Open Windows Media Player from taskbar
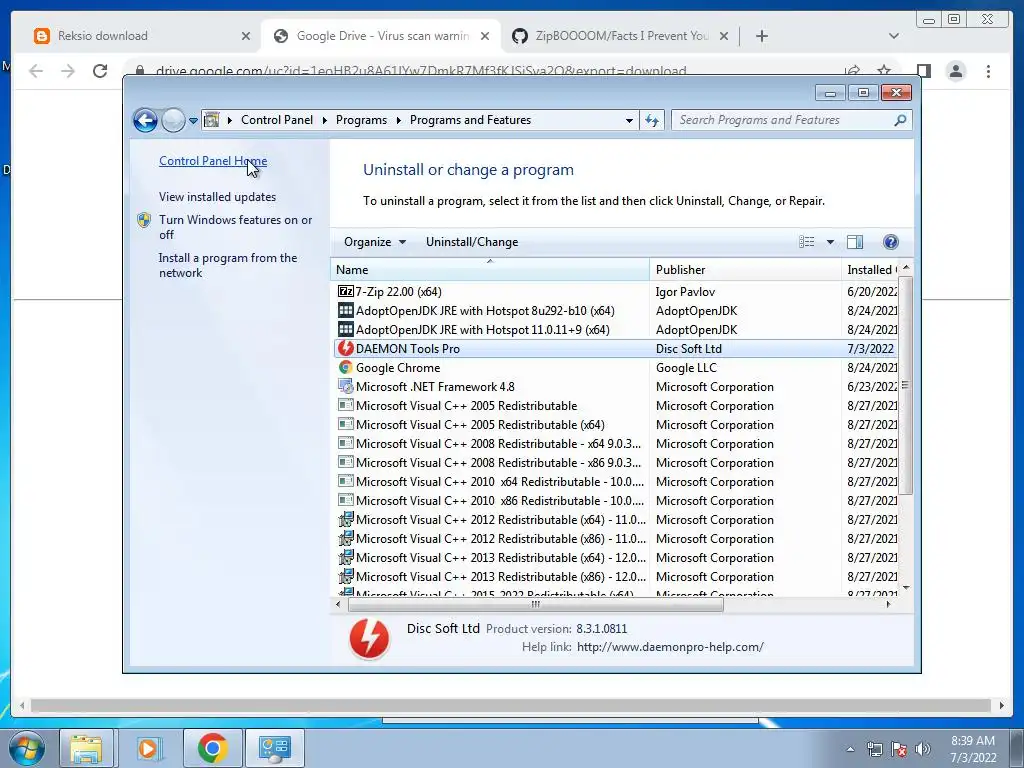The image size is (1024, 768). tap(148, 748)
